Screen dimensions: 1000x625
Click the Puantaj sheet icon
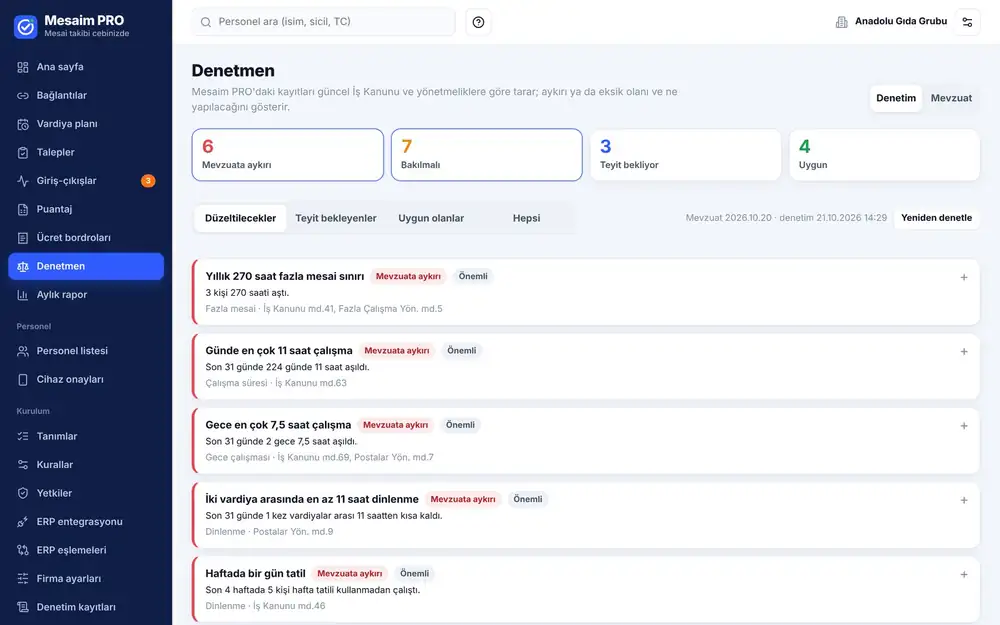pyautogui.click(x=23, y=209)
